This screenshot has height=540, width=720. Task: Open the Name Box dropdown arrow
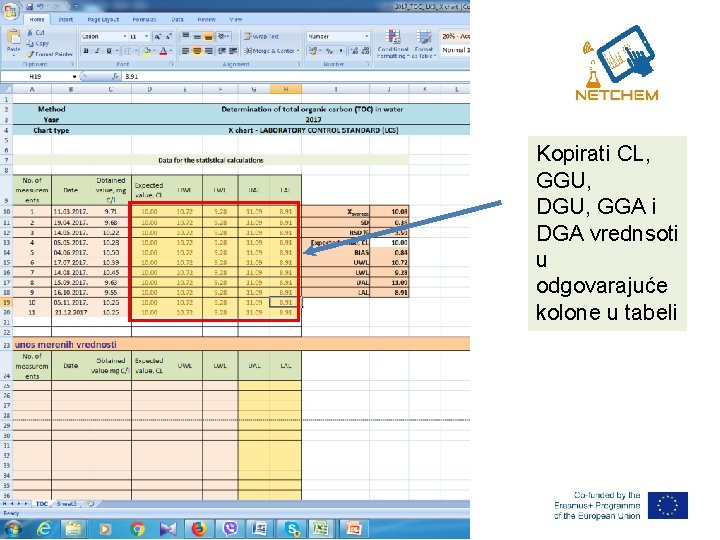pos(74,76)
